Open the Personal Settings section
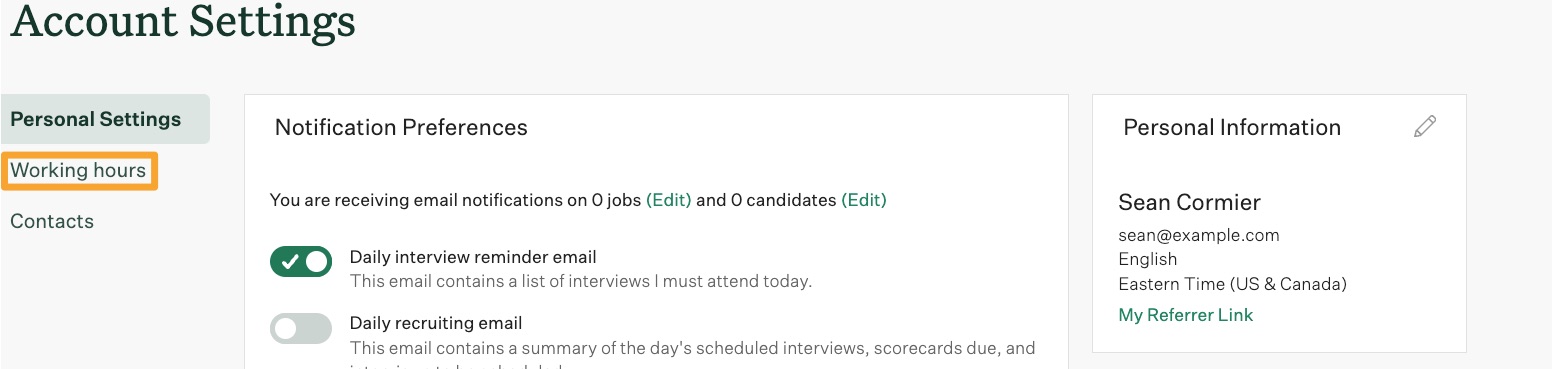Screen dimensions: 1552x369 point(105,119)
